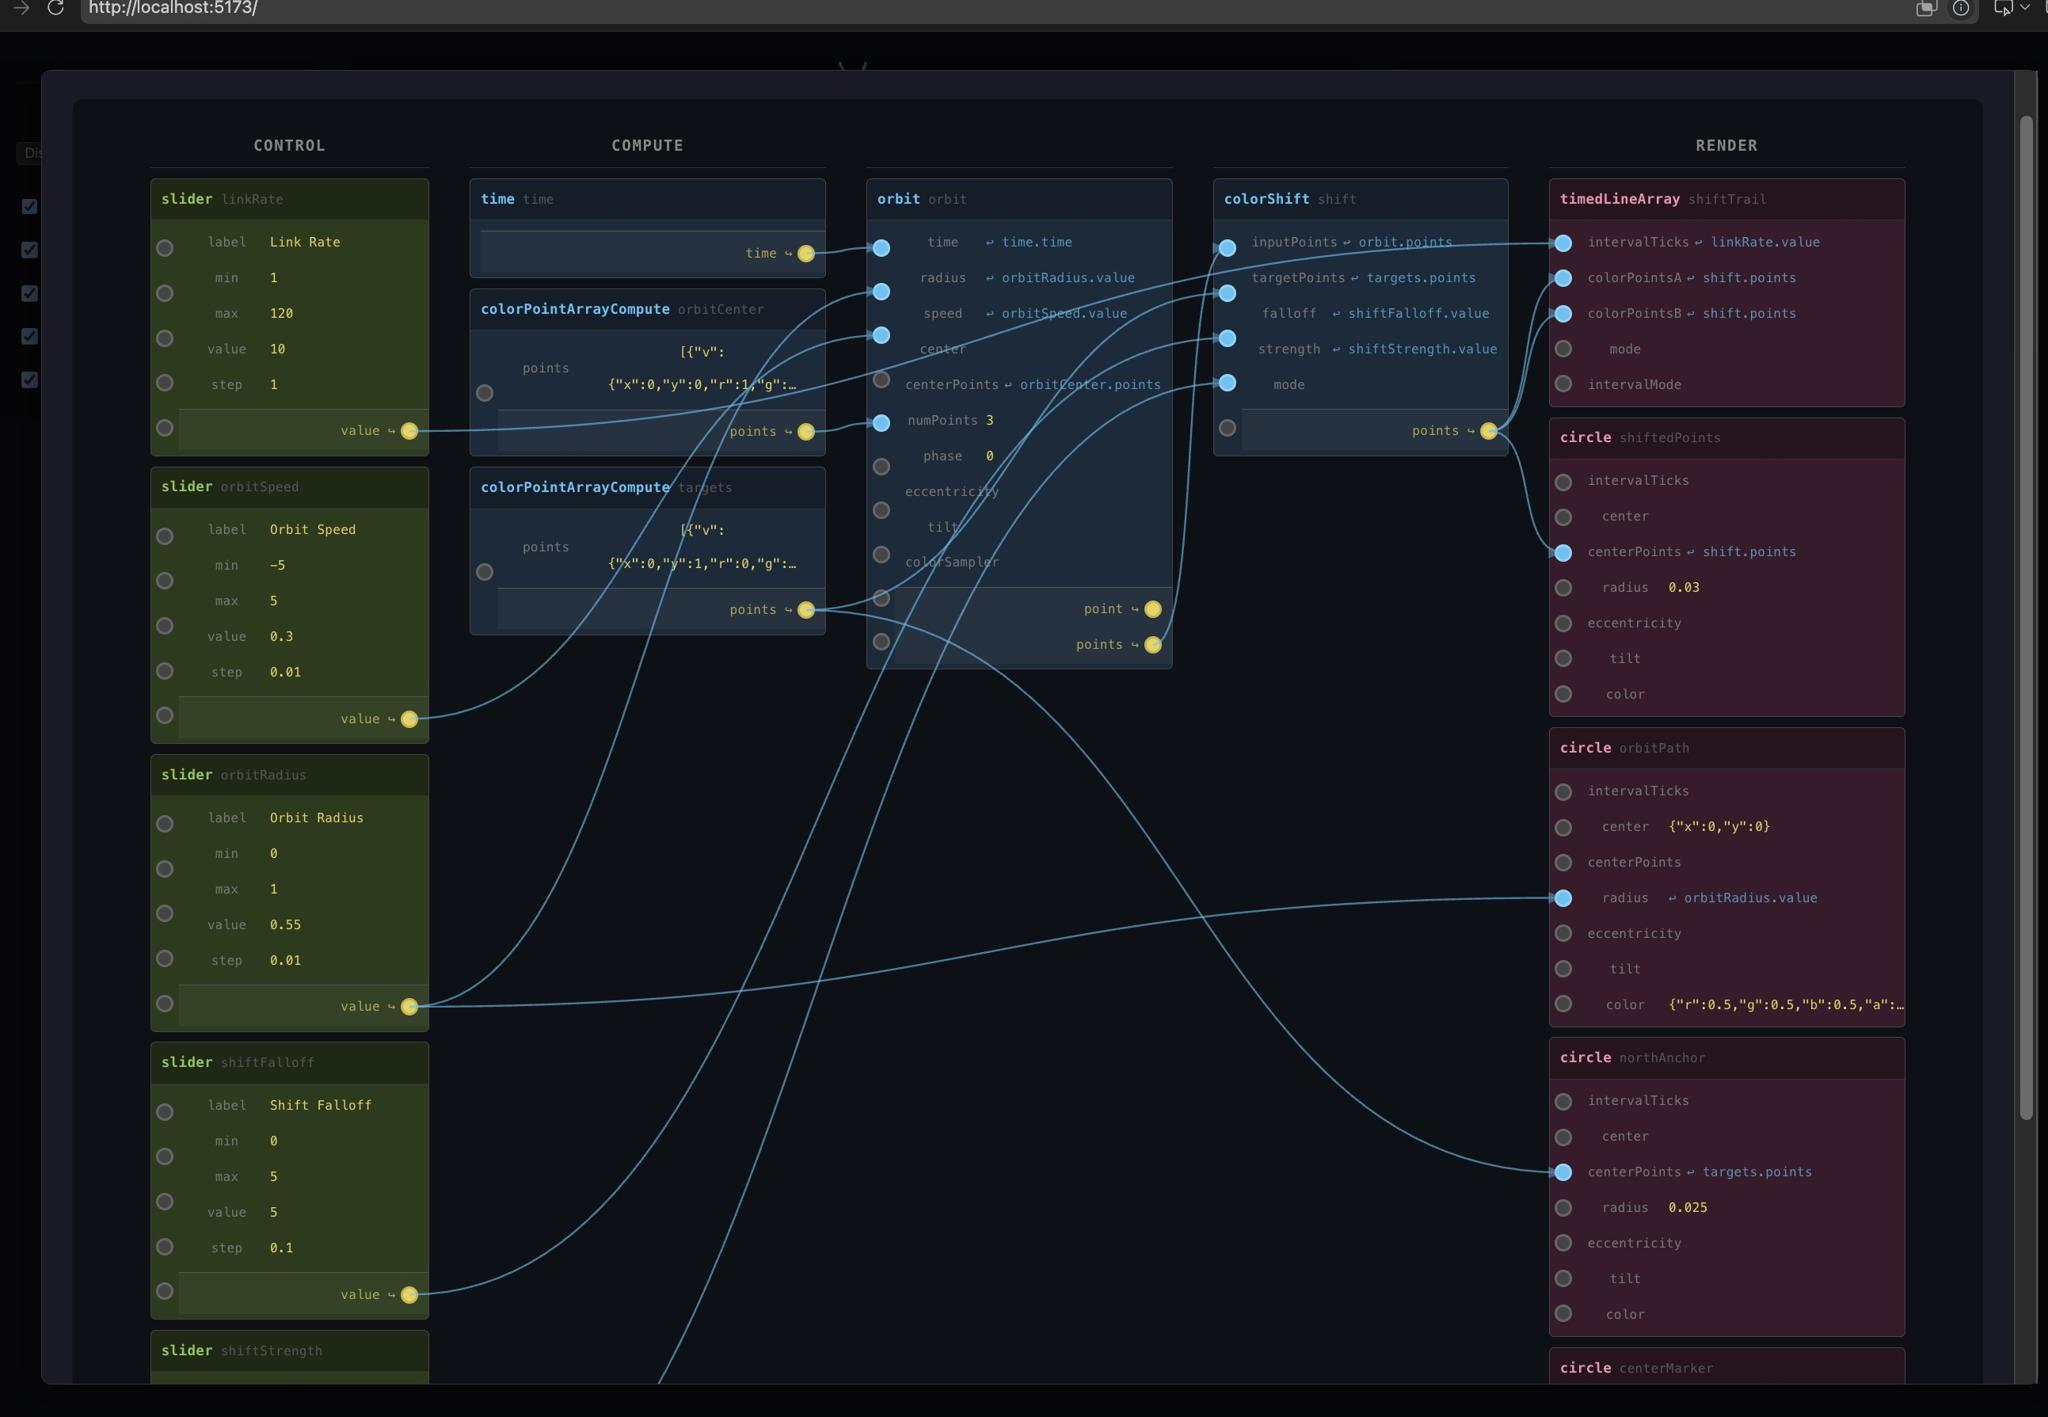
Task: Select the "circle orbitPath" node header
Action: pos(1727,748)
